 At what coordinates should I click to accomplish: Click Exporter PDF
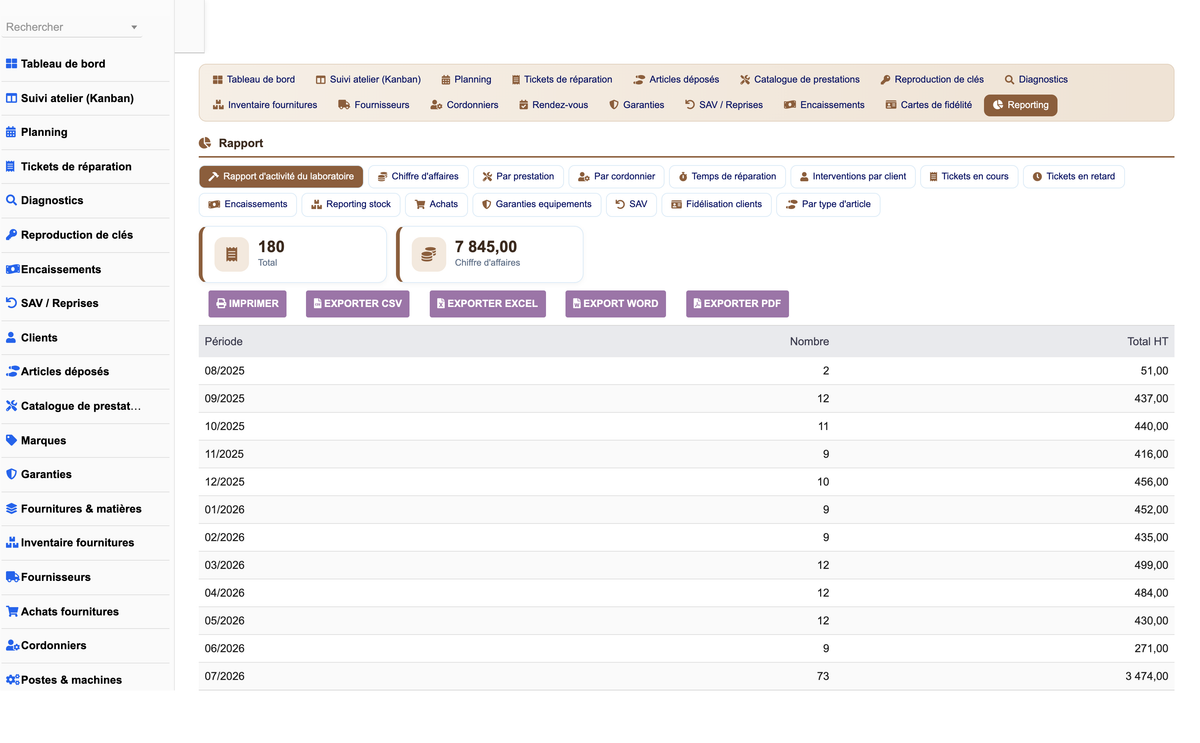[x=737, y=304]
